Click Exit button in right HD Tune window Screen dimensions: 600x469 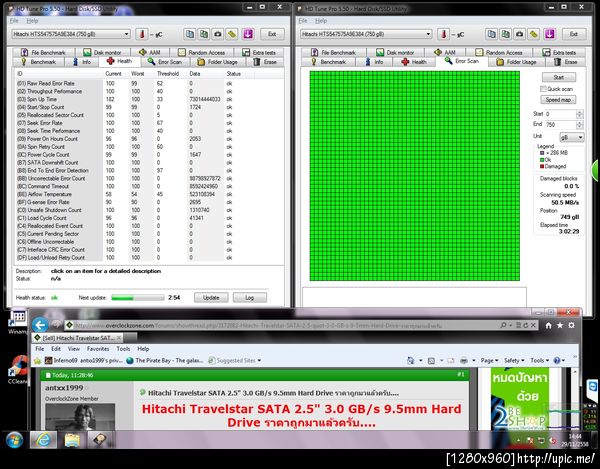(x=574, y=34)
